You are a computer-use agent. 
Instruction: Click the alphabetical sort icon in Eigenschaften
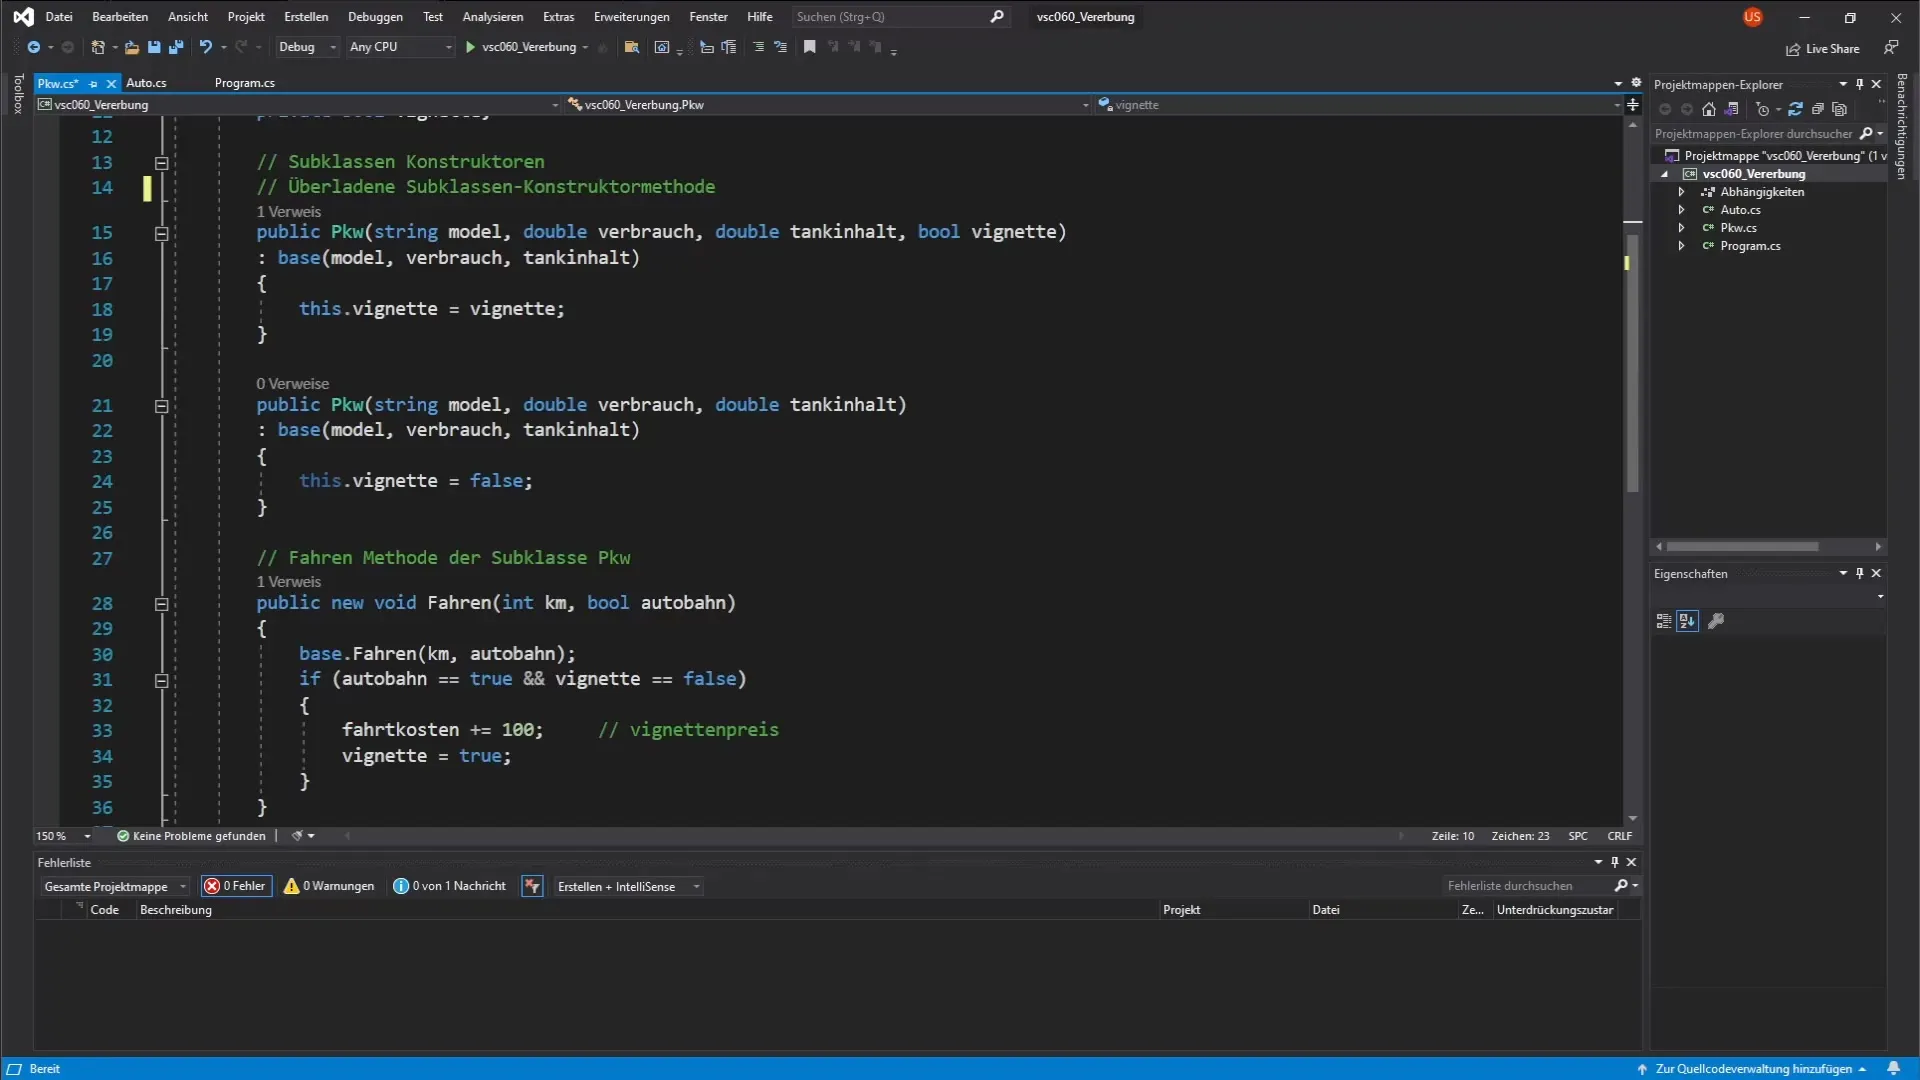click(x=1687, y=621)
